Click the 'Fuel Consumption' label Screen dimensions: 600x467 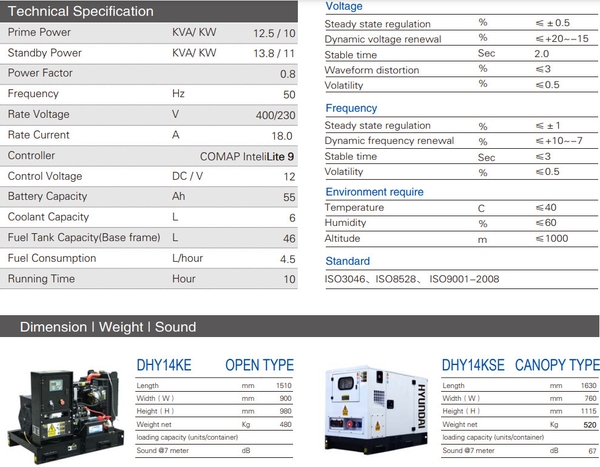point(52,258)
